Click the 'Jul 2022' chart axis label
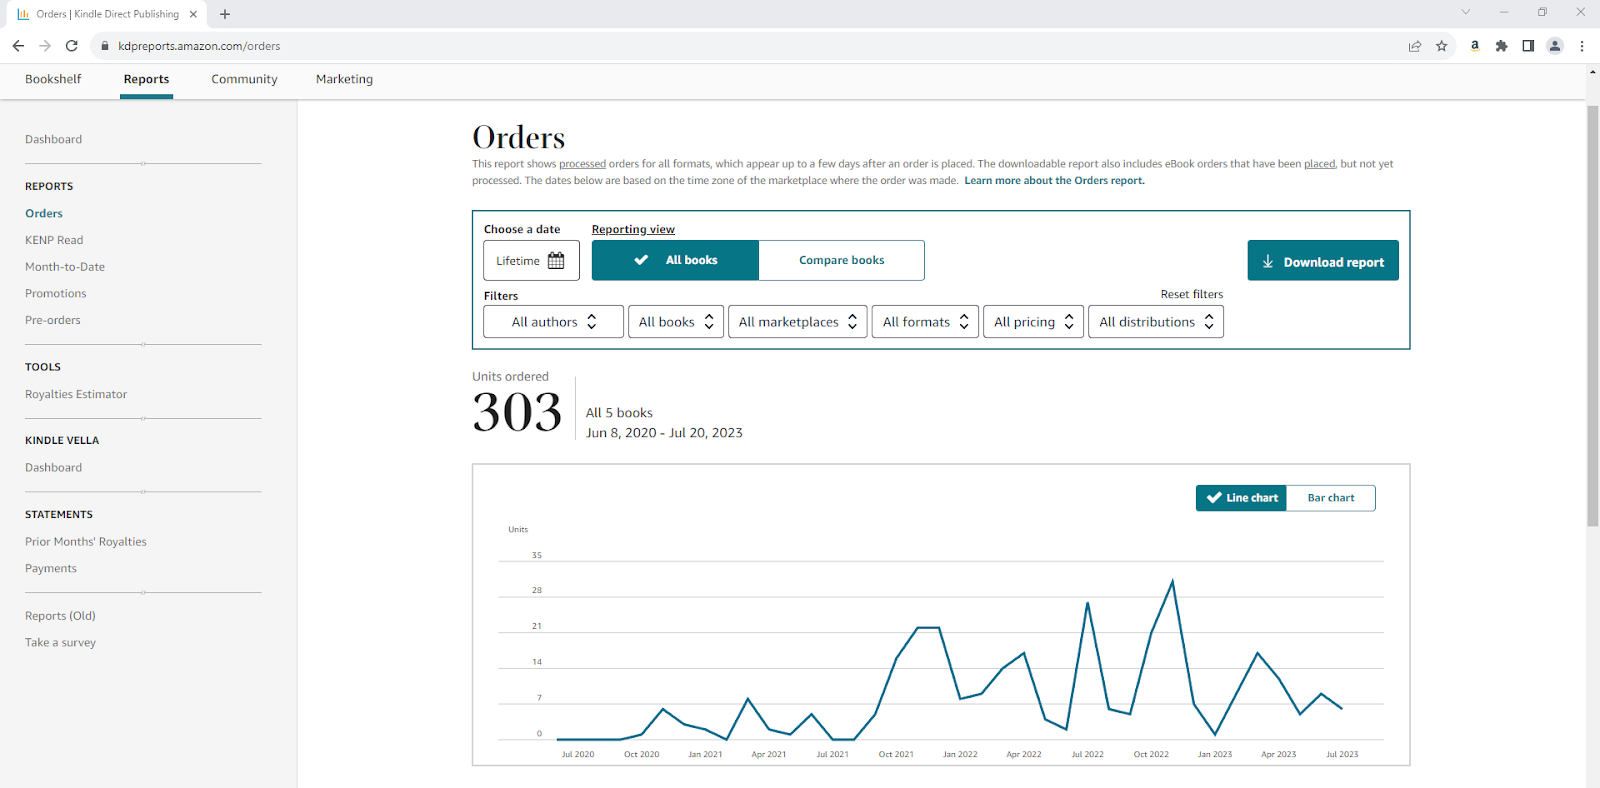 click(x=1087, y=754)
